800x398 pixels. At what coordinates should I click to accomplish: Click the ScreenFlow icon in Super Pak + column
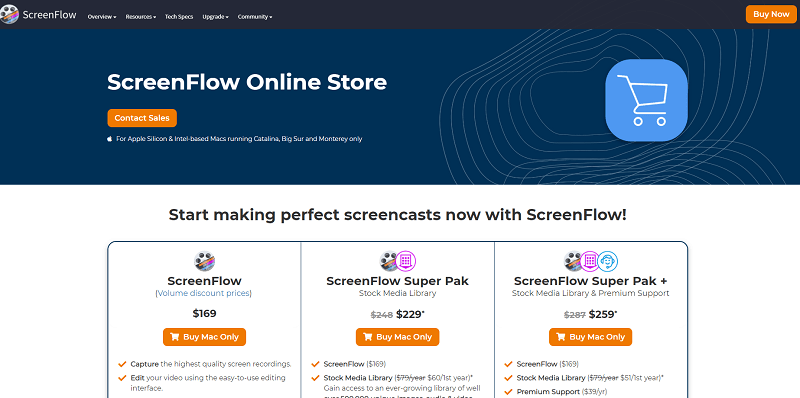[573, 261]
